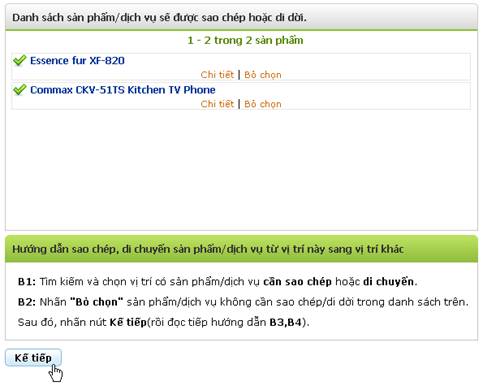Click green checkmark beside Essence fur XF-820

click(x=20, y=60)
